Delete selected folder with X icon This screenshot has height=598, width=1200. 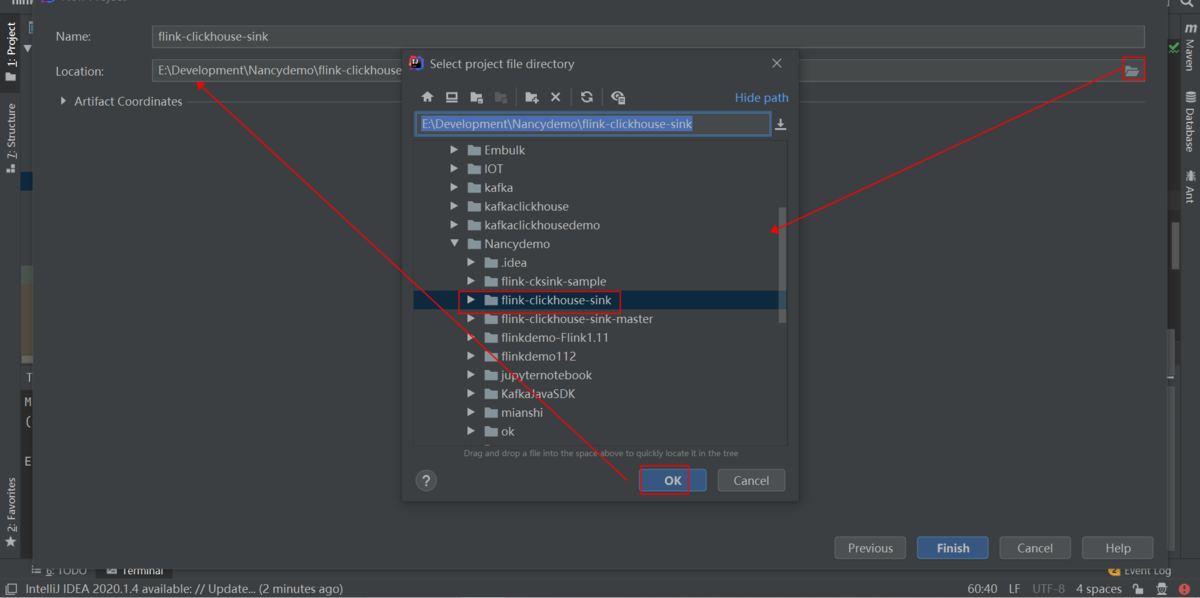tap(556, 97)
